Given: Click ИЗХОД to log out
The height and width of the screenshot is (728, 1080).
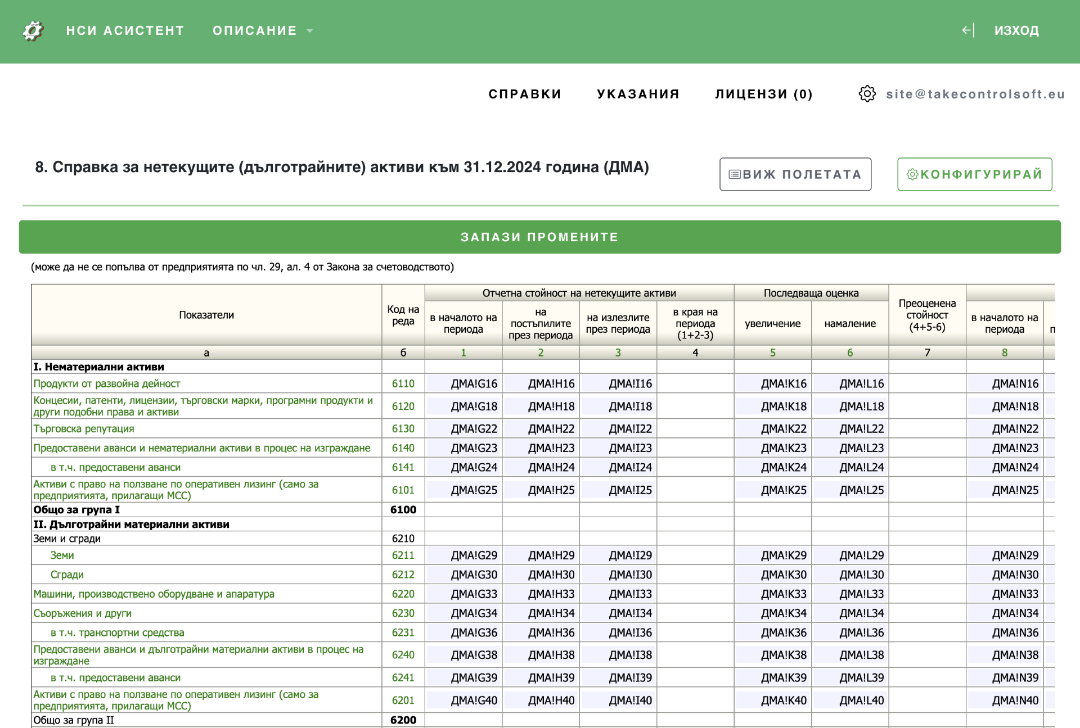Looking at the screenshot, I should pyautogui.click(x=1016, y=30).
